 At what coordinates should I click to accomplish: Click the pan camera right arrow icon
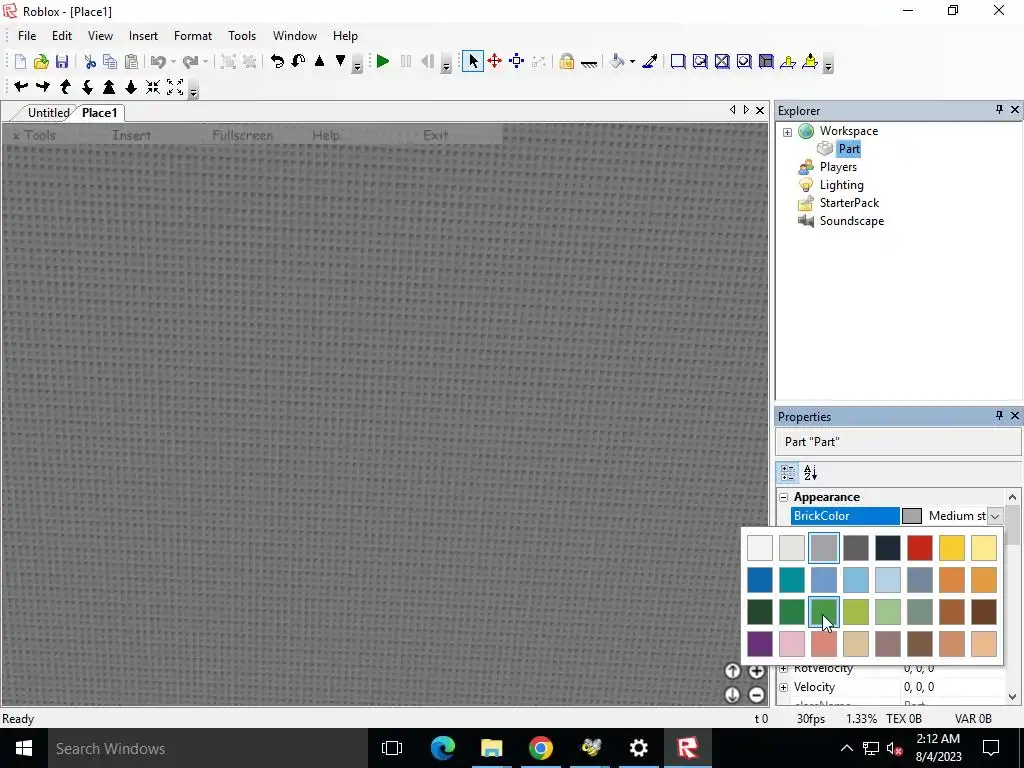pos(43,87)
